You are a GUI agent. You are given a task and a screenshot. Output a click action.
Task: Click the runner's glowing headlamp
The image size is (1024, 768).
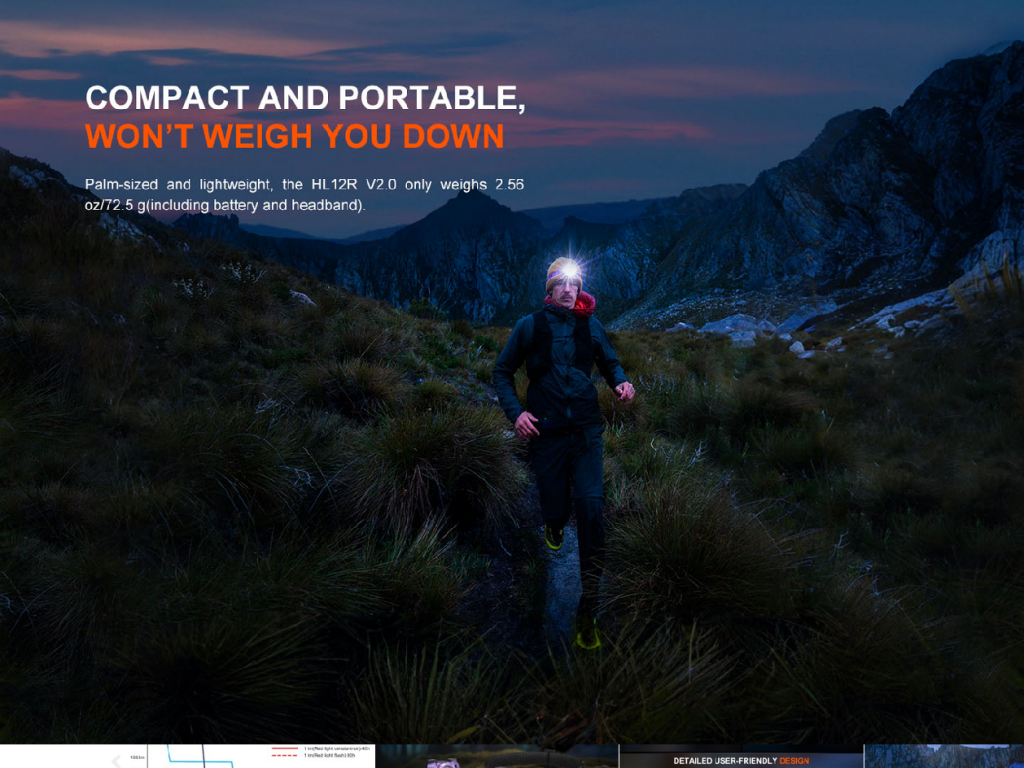point(569,268)
